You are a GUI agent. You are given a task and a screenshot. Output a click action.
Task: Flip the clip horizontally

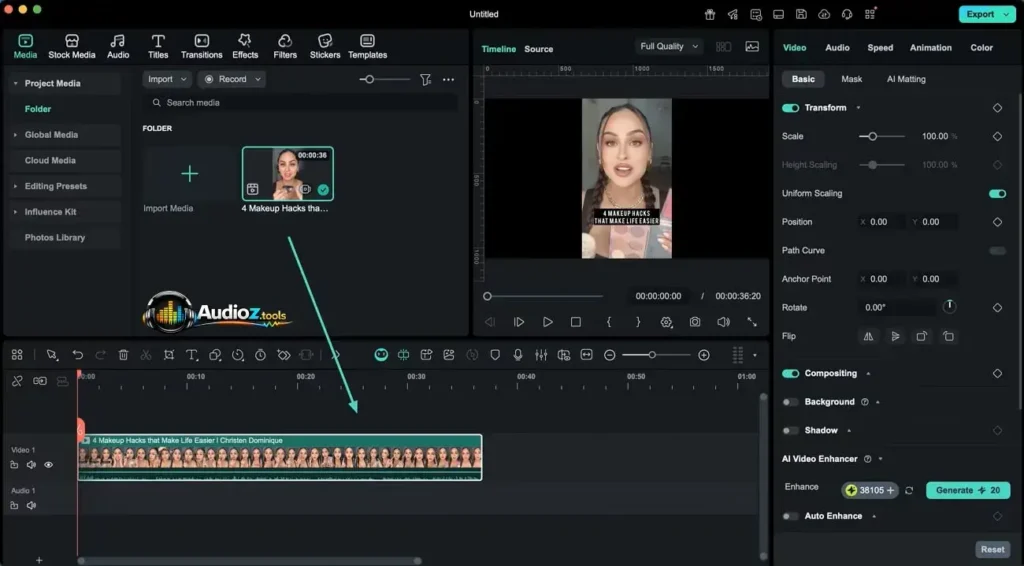click(868, 336)
